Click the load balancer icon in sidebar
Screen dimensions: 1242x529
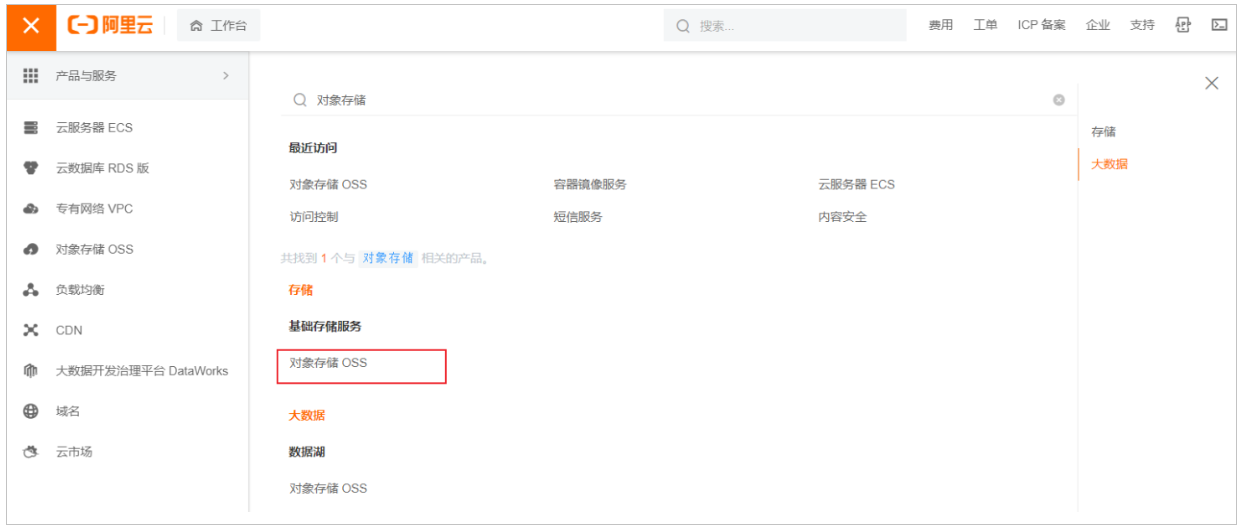(31, 290)
